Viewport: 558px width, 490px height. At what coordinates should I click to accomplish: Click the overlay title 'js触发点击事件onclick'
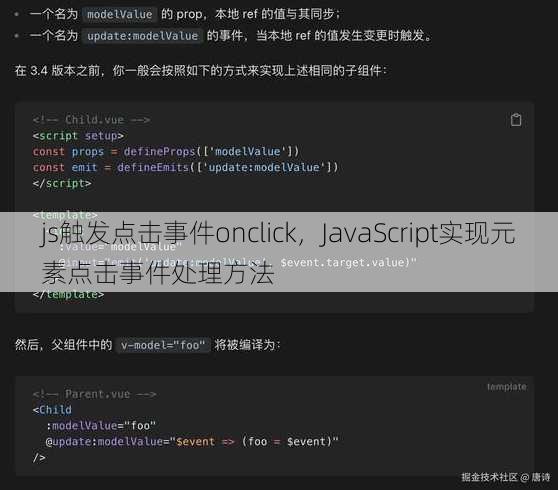(x=168, y=233)
